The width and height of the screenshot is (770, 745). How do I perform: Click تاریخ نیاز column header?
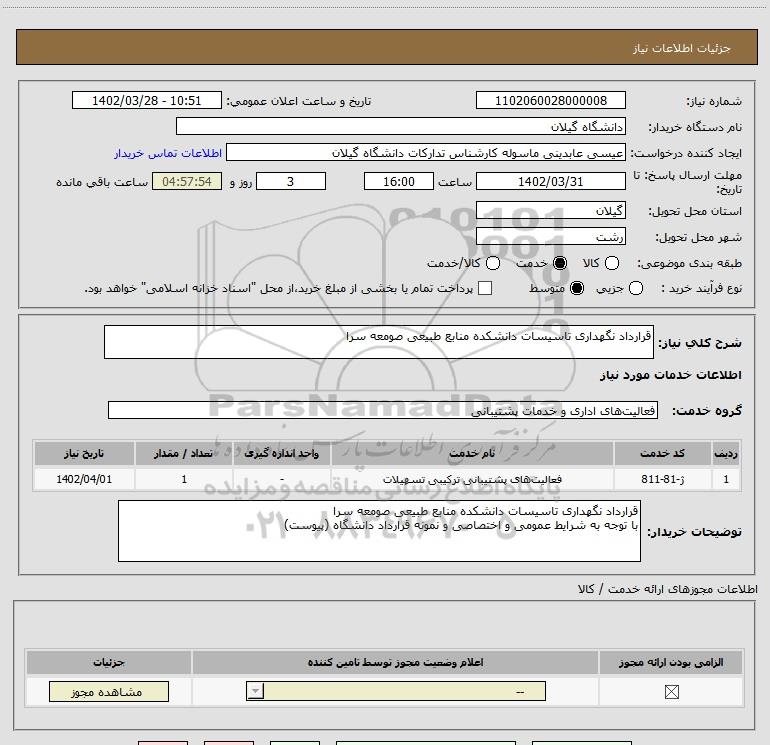(84, 453)
